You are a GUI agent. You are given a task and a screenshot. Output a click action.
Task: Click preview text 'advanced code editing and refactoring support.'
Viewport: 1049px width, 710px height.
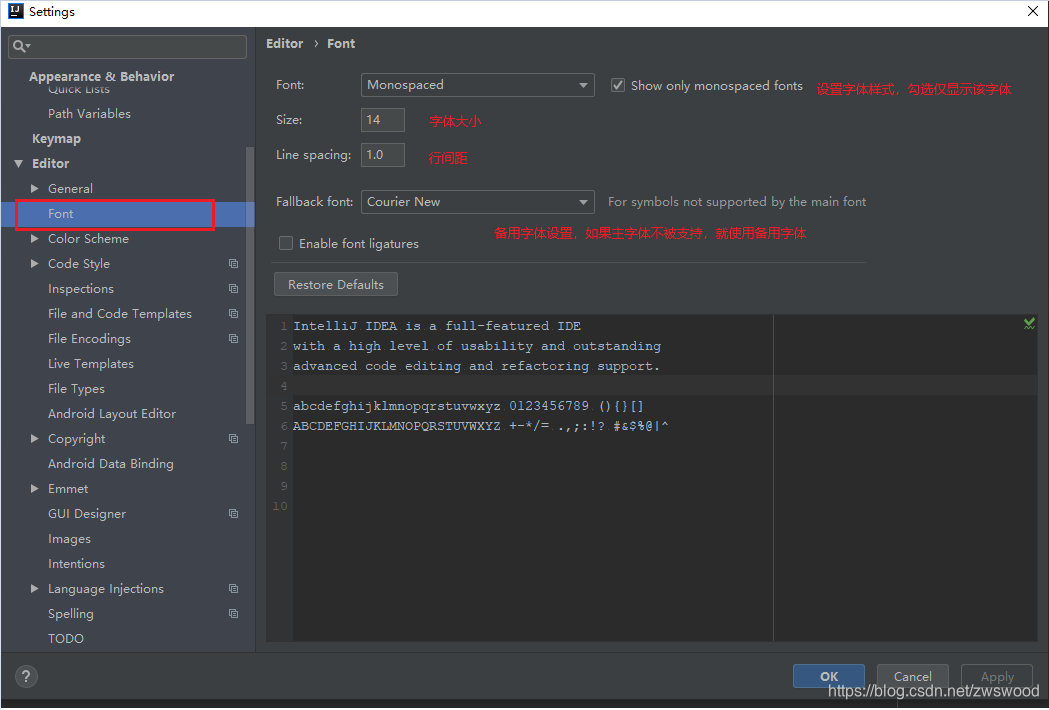476,366
